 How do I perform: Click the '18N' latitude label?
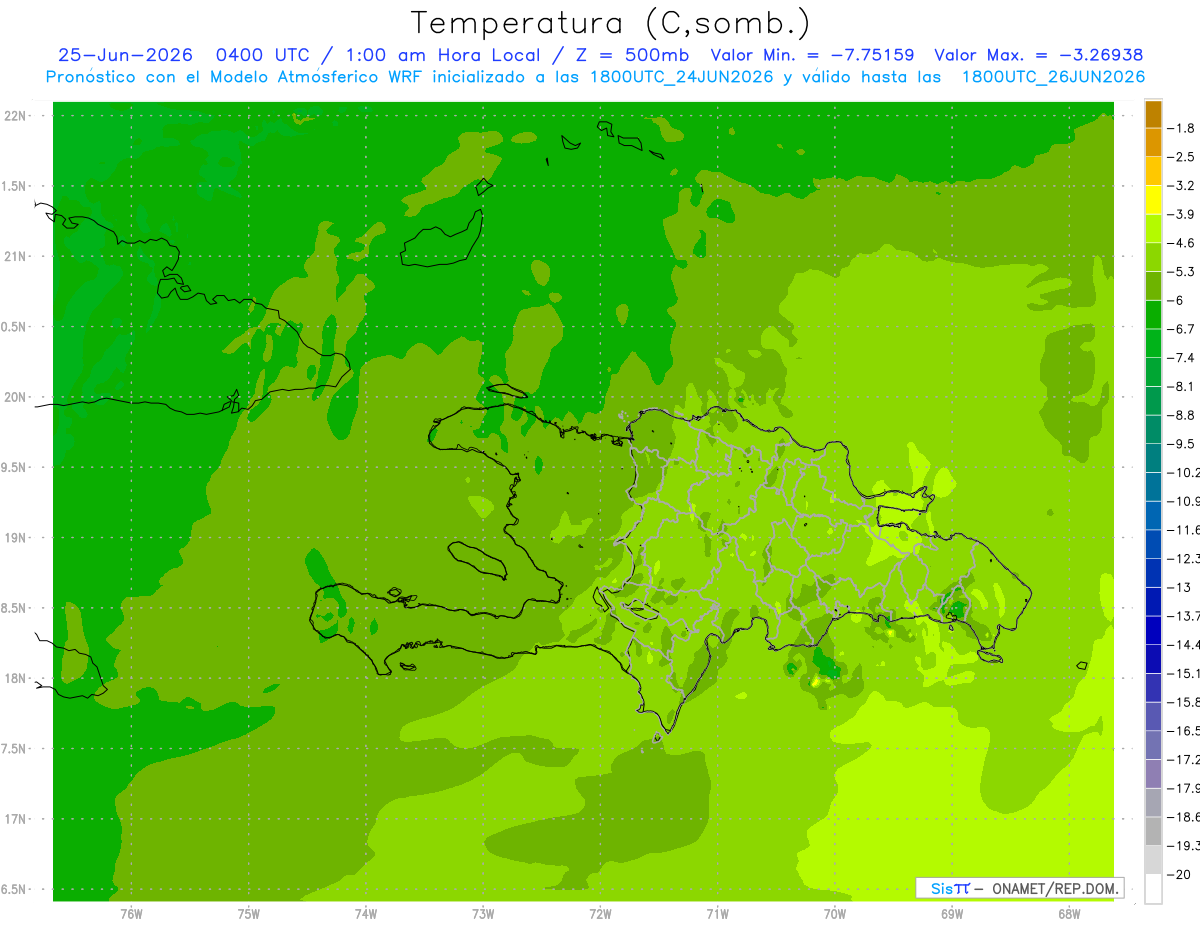click(x=17, y=678)
